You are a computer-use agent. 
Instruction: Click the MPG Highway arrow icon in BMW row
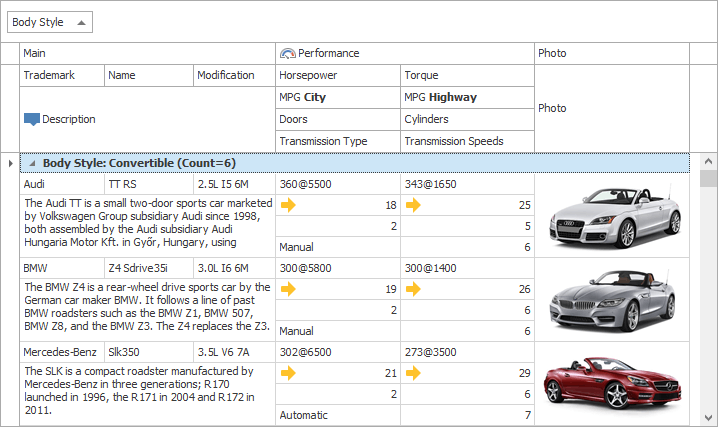pyautogui.click(x=413, y=289)
